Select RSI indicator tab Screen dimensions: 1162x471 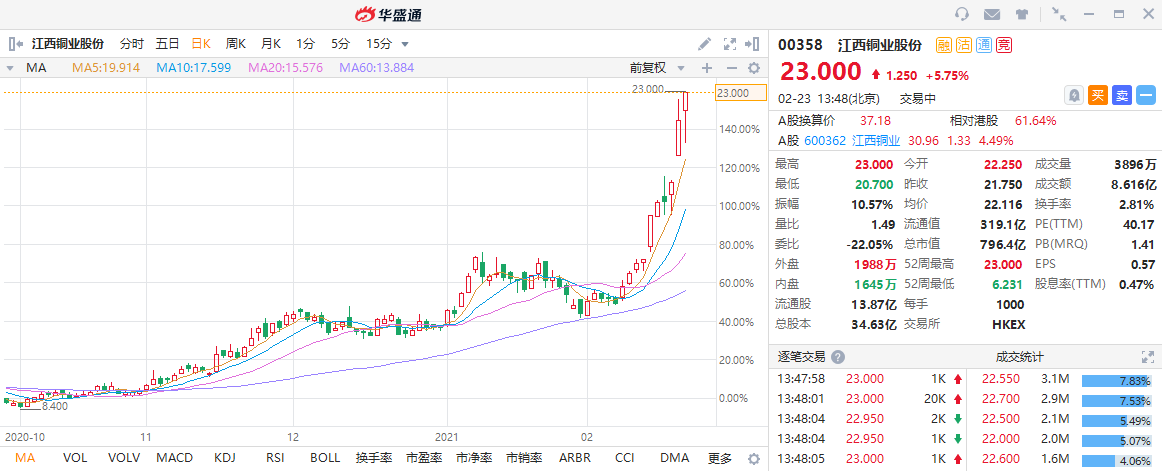tap(274, 458)
